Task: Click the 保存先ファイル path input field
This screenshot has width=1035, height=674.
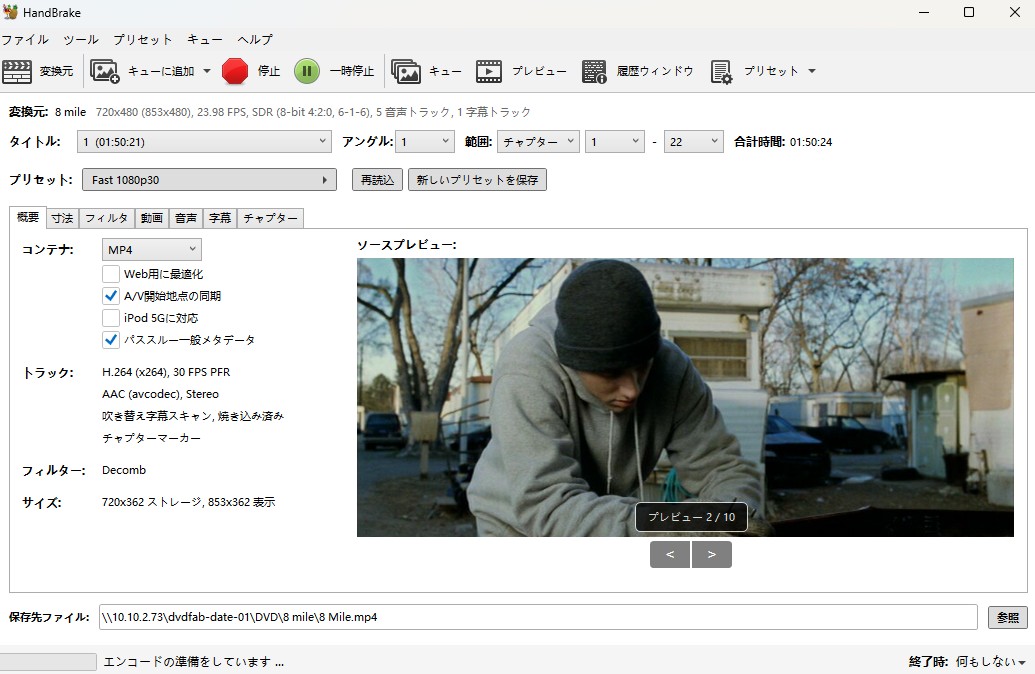Action: tap(537, 617)
